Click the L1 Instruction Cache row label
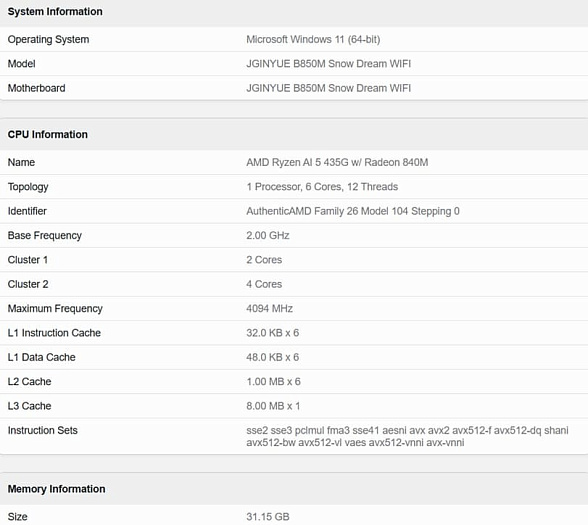Screen dimensions: 588x525 (x=54, y=333)
